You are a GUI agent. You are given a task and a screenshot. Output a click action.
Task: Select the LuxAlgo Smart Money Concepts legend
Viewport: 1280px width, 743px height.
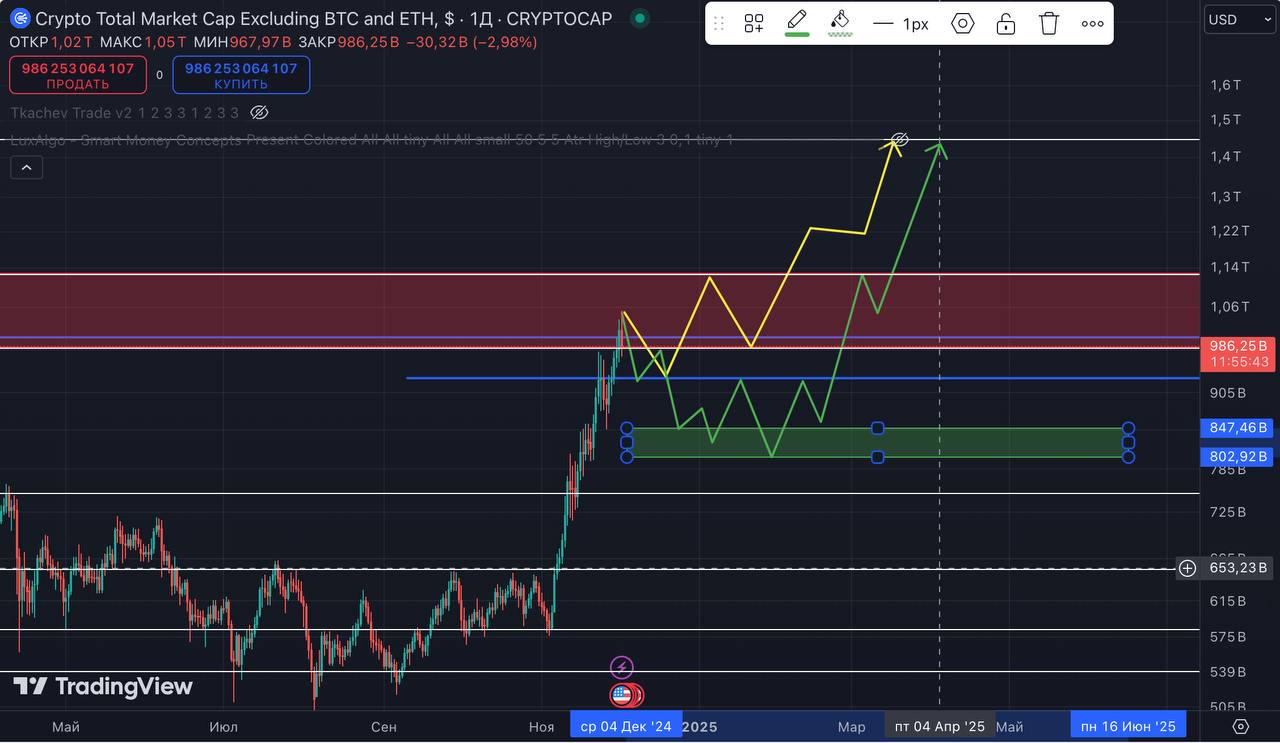coord(372,140)
